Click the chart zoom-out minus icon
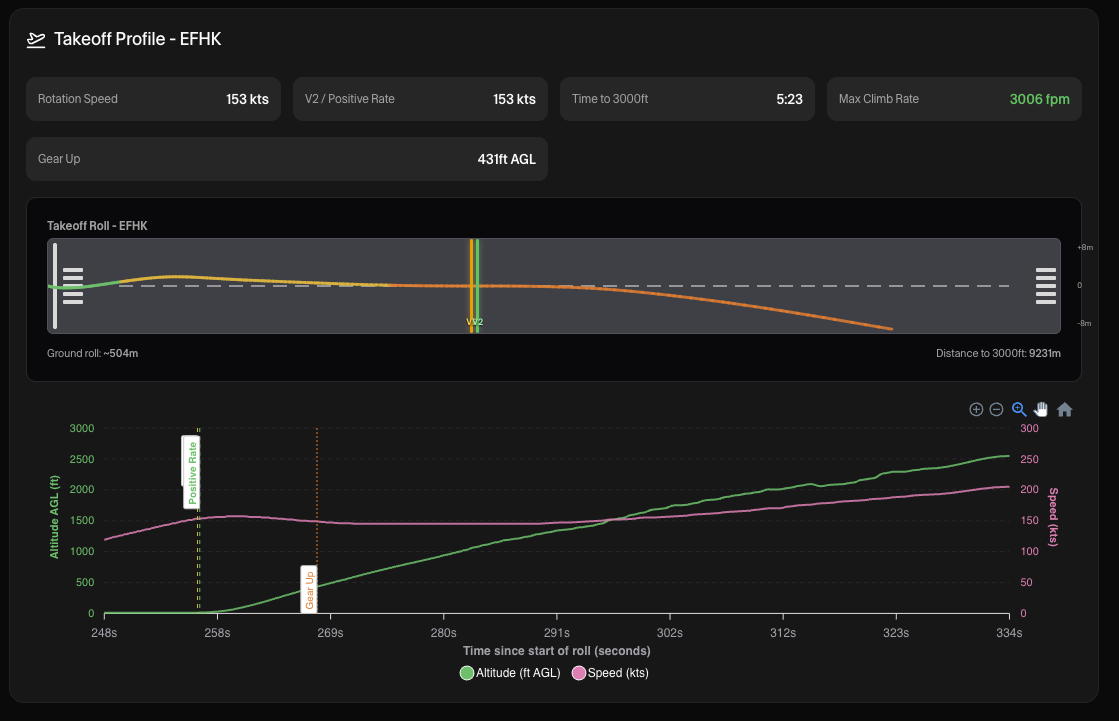This screenshot has height=721, width=1119. (996, 409)
